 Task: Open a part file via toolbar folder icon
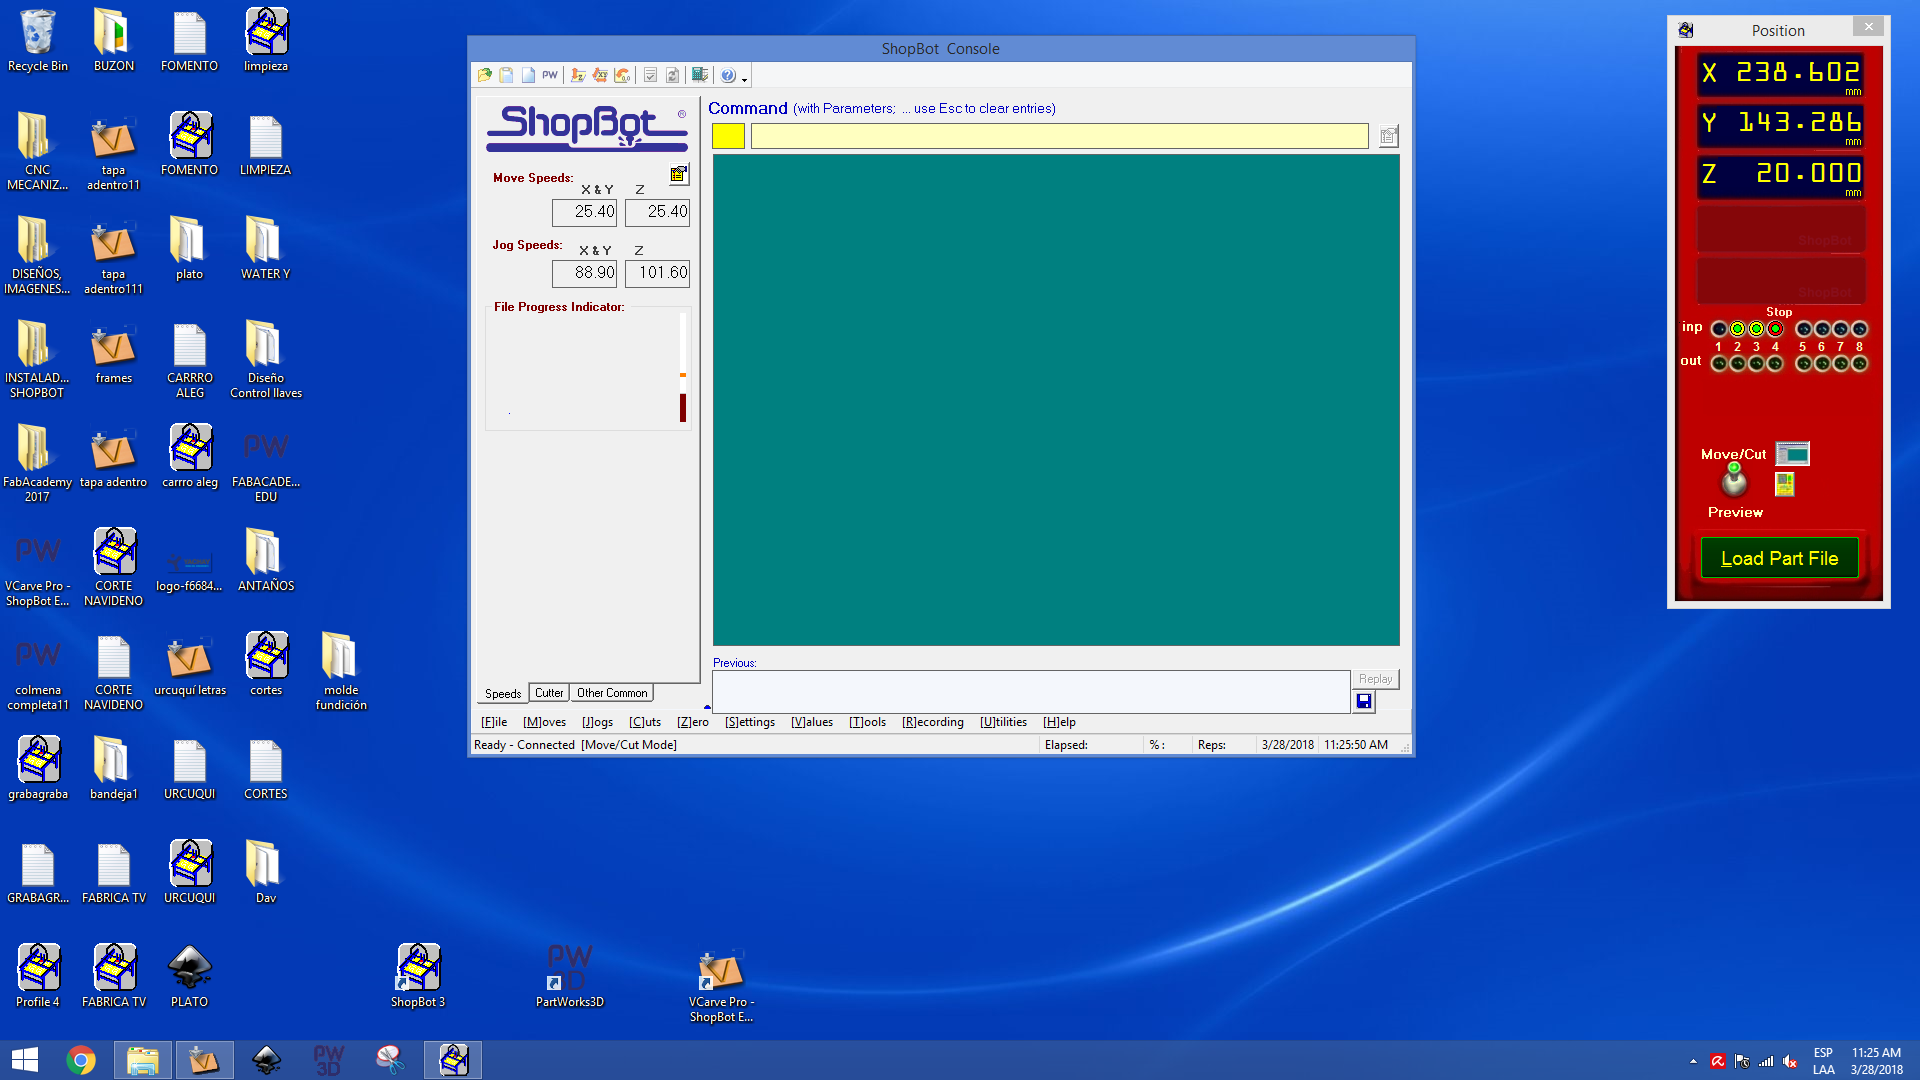pyautogui.click(x=485, y=75)
